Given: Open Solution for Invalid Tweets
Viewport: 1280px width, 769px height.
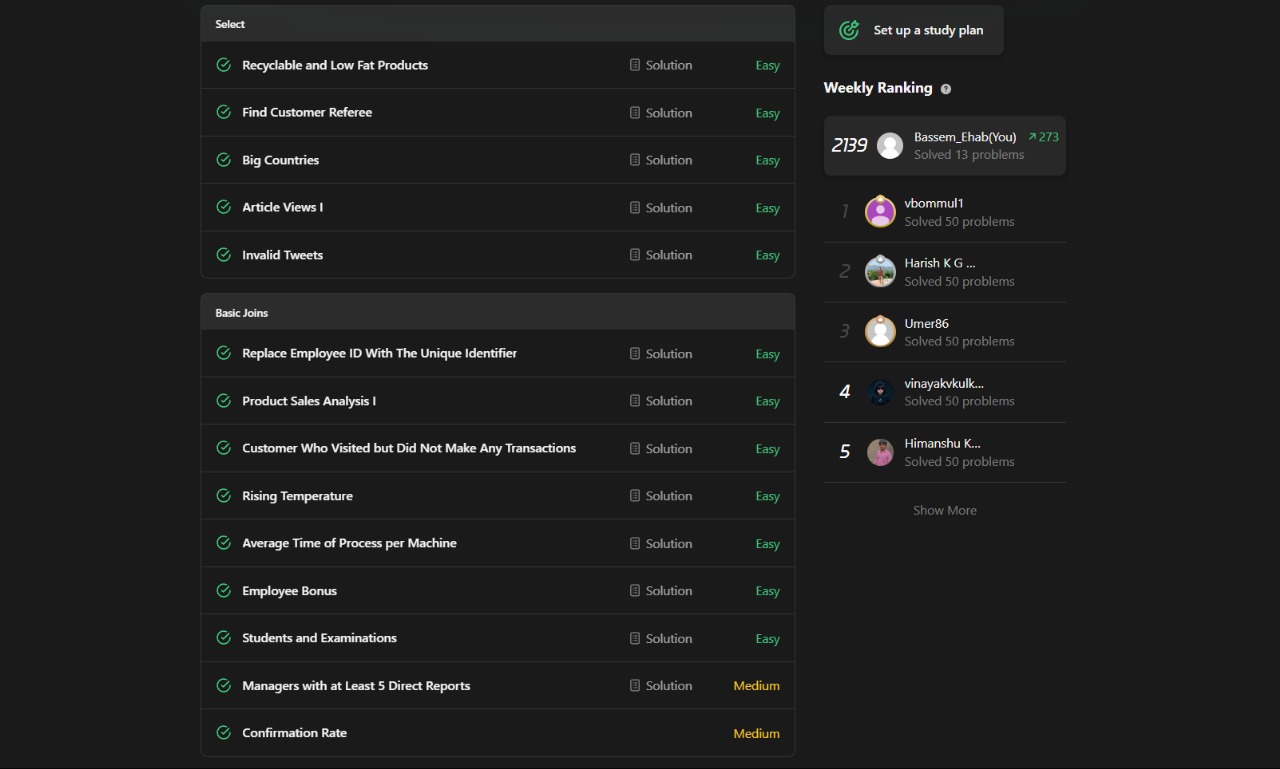Looking at the screenshot, I should (661, 255).
